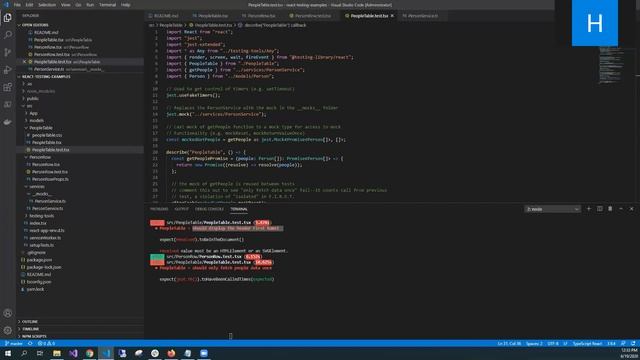640x360 pixels.
Task: Maximize the terminal panel size
Action: (621, 209)
